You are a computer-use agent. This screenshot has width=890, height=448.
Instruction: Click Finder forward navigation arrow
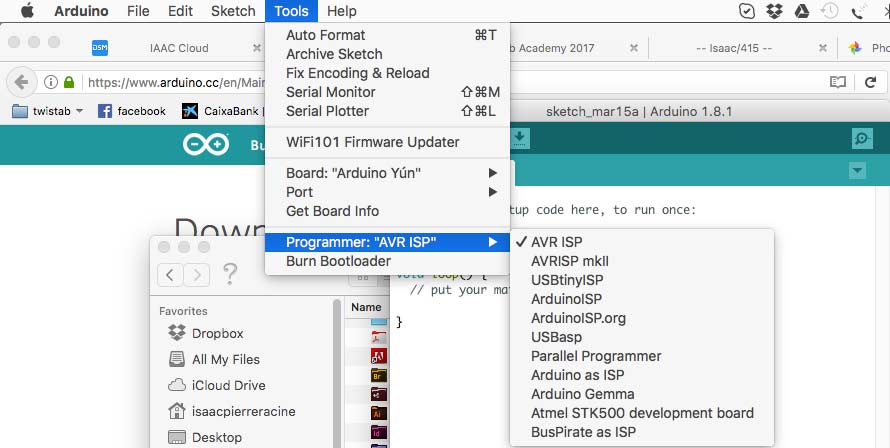tap(197, 275)
